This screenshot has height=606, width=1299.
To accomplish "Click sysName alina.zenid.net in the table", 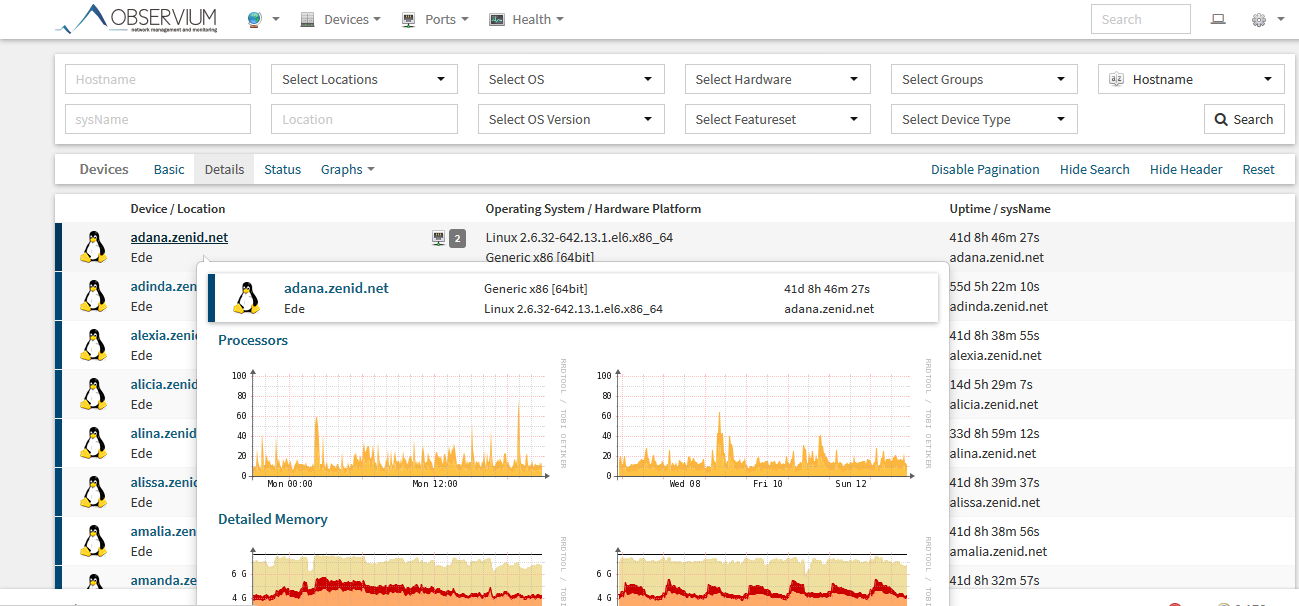I will point(993,453).
